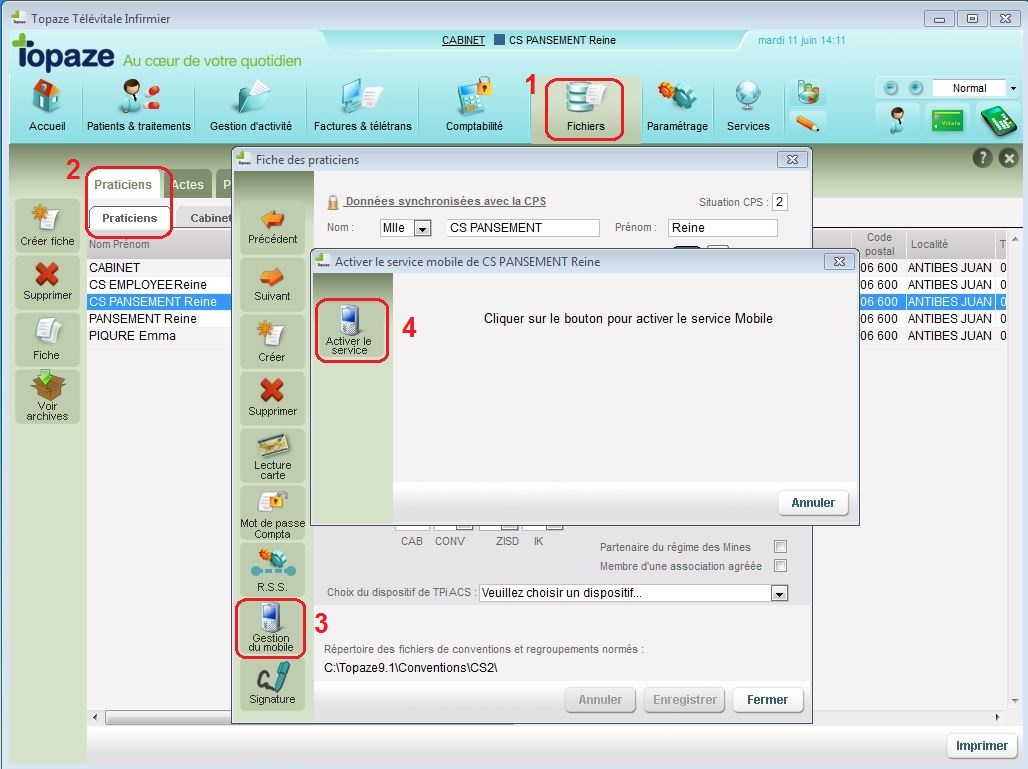Open Patients & traitements module
The width and height of the screenshot is (1028, 769).
tap(138, 106)
